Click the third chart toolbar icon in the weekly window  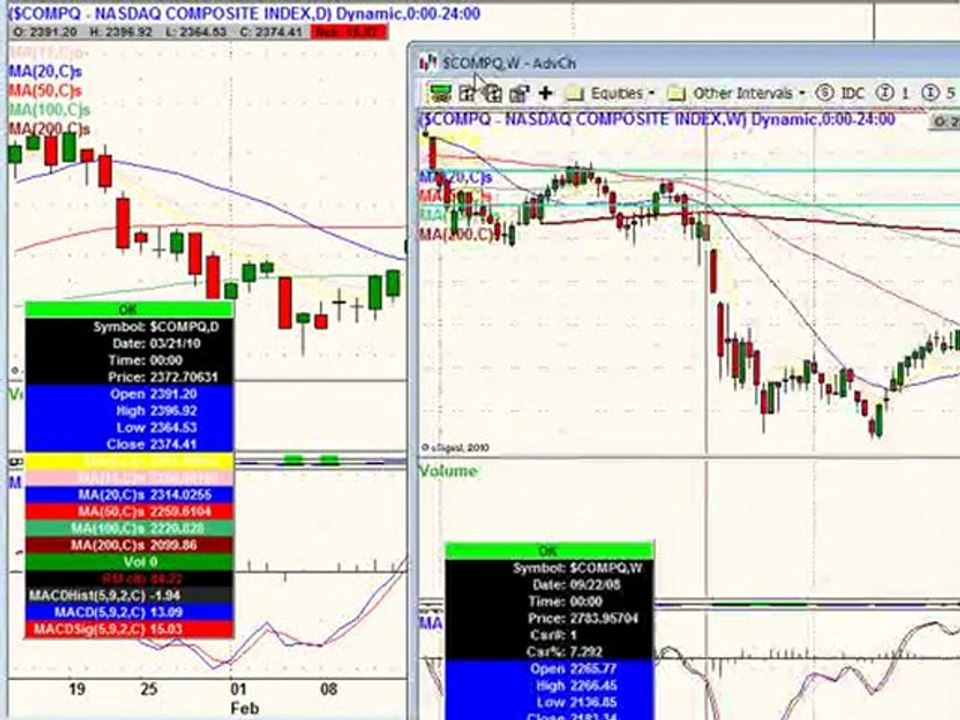tap(493, 93)
